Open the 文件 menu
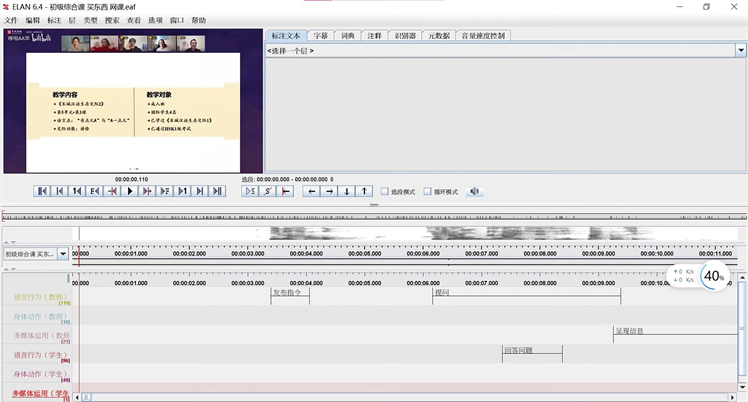The width and height of the screenshot is (748, 402). (11, 20)
